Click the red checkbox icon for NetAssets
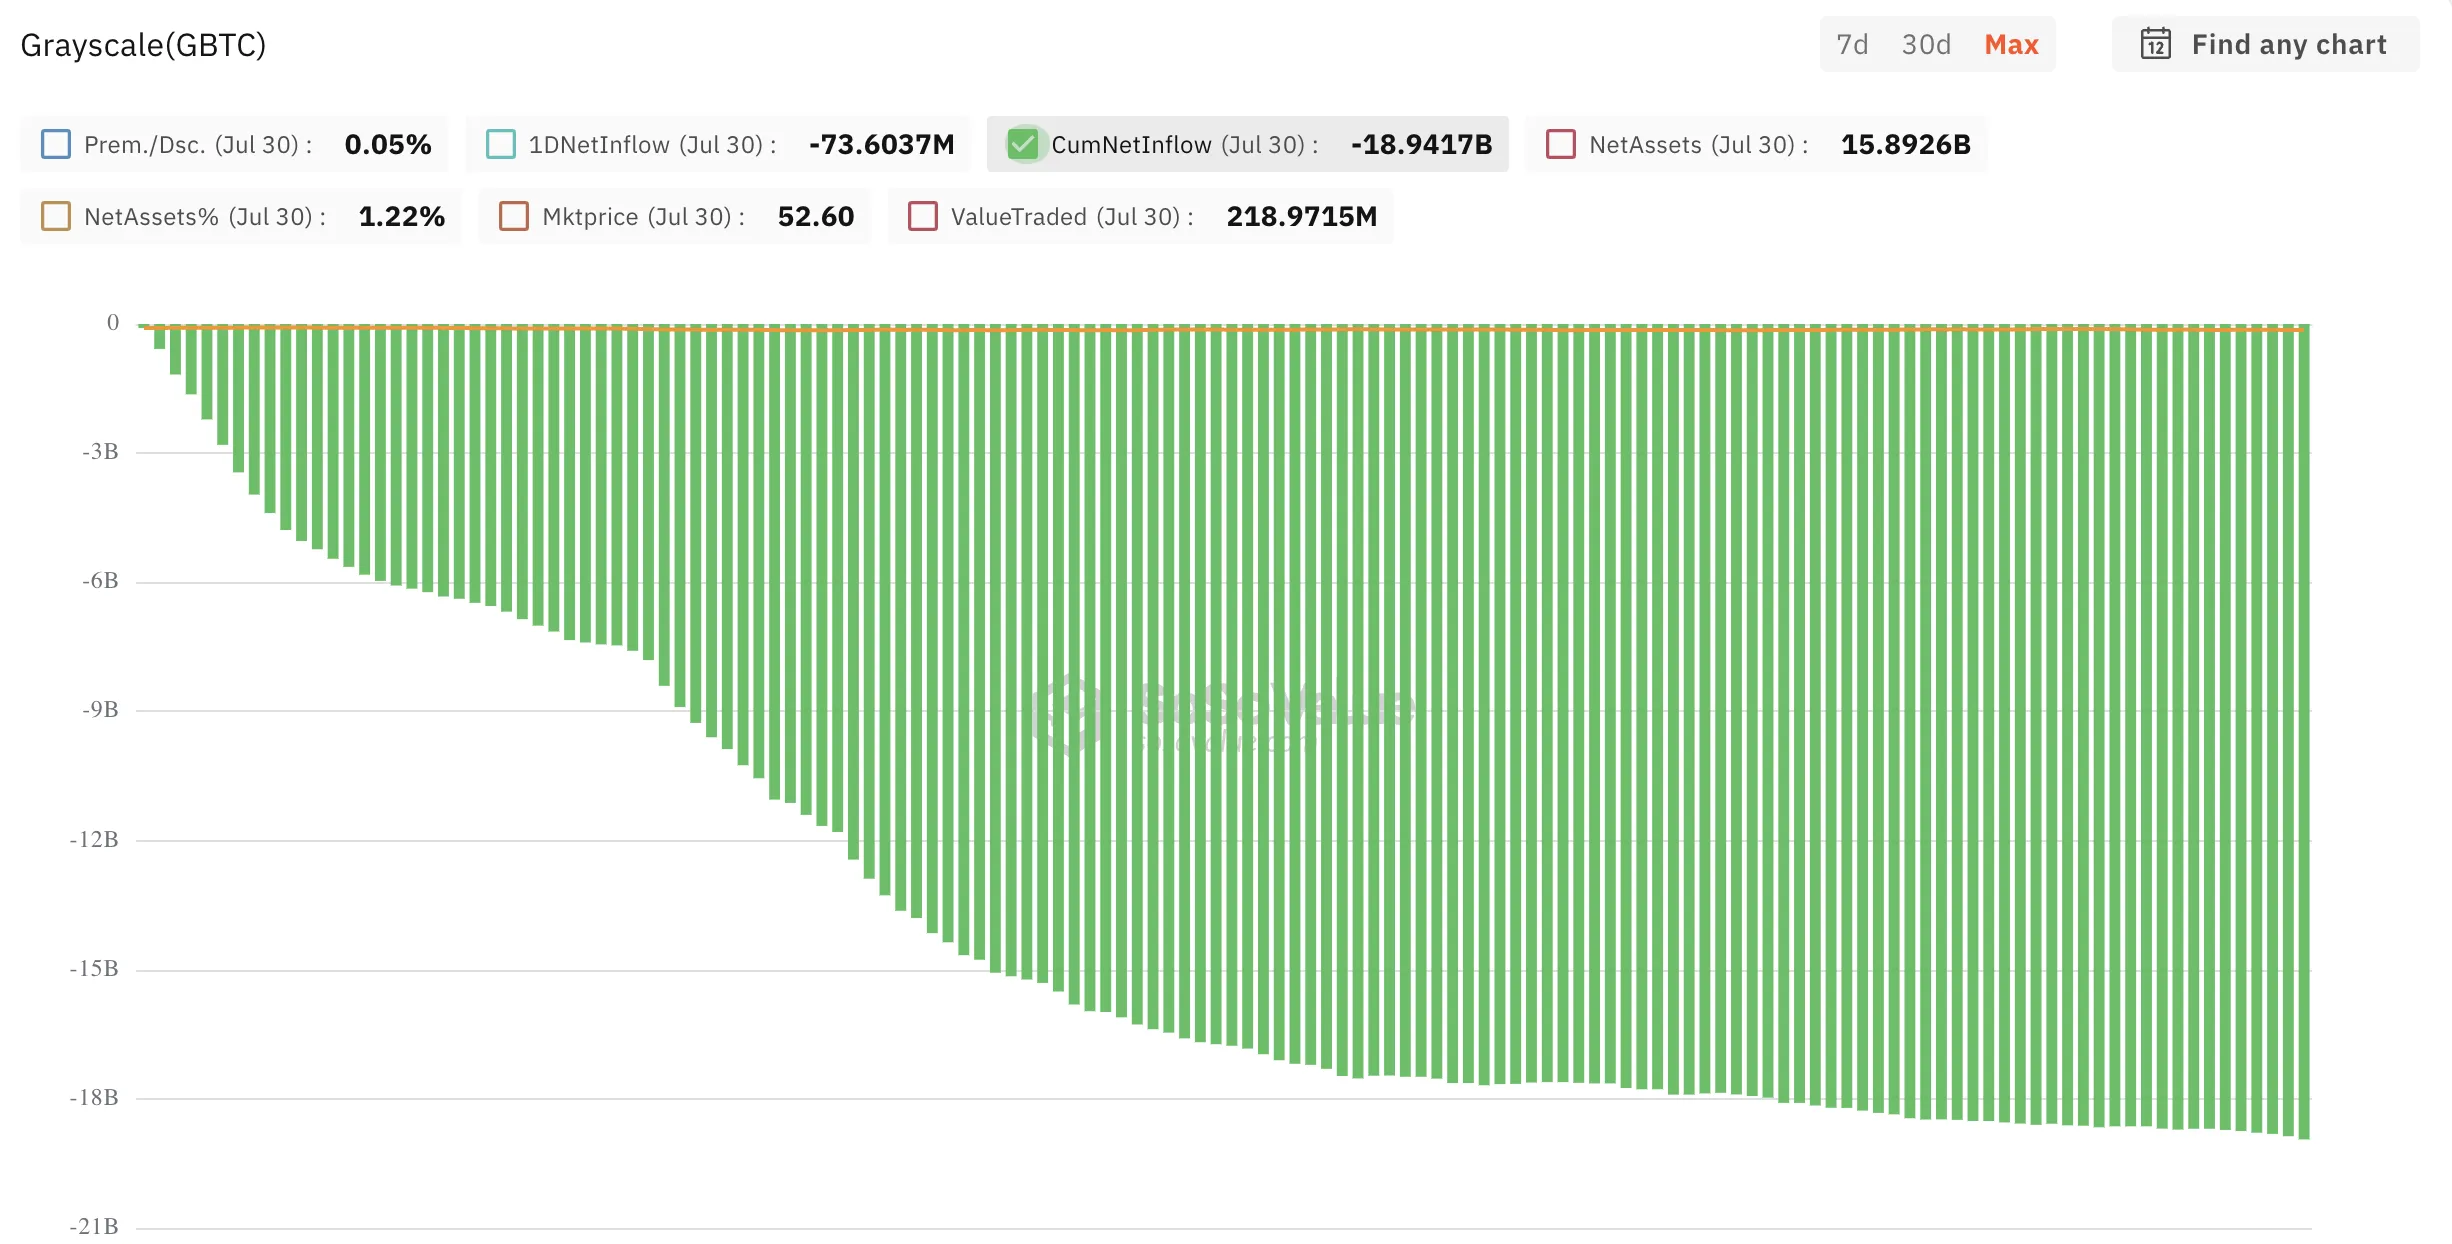 (x=1560, y=145)
